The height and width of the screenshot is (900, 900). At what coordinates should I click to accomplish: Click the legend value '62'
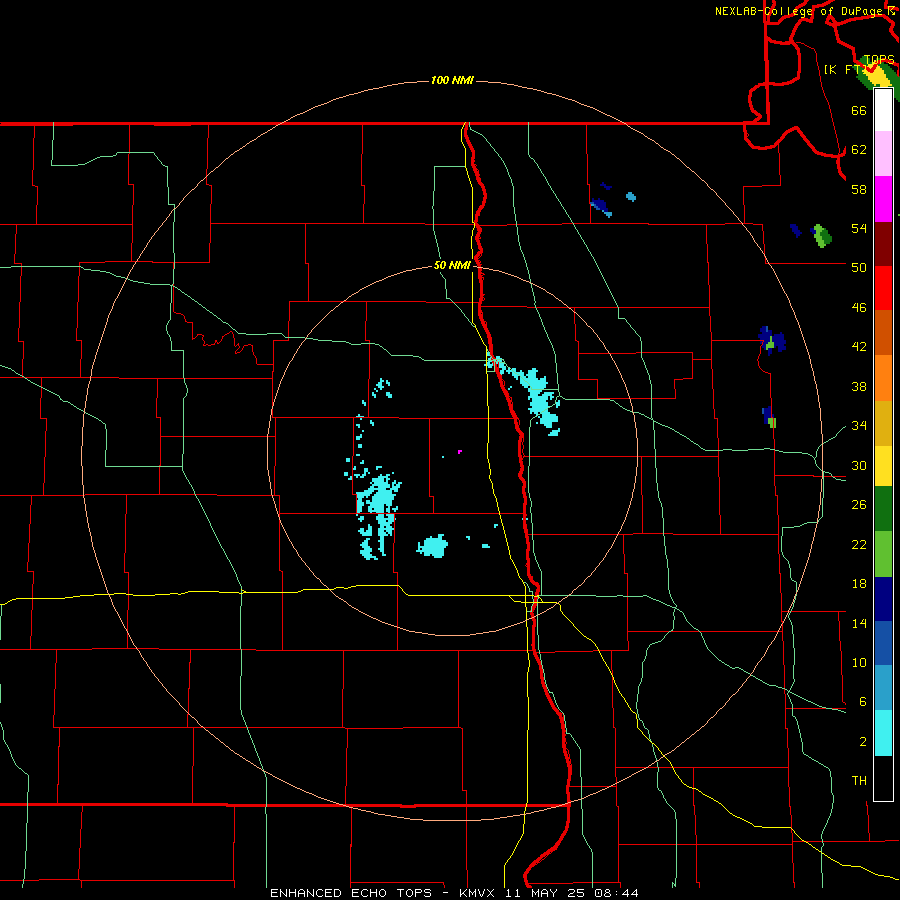(859, 150)
